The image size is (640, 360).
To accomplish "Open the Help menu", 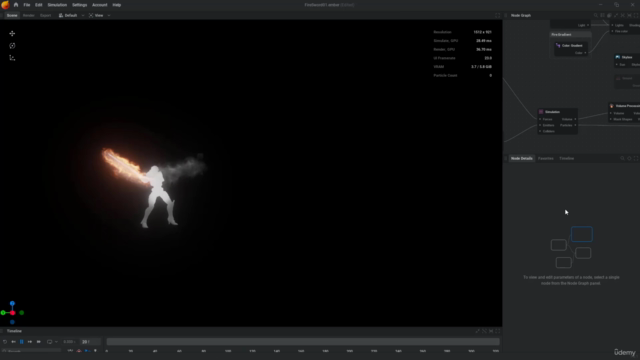I will 117,5.
